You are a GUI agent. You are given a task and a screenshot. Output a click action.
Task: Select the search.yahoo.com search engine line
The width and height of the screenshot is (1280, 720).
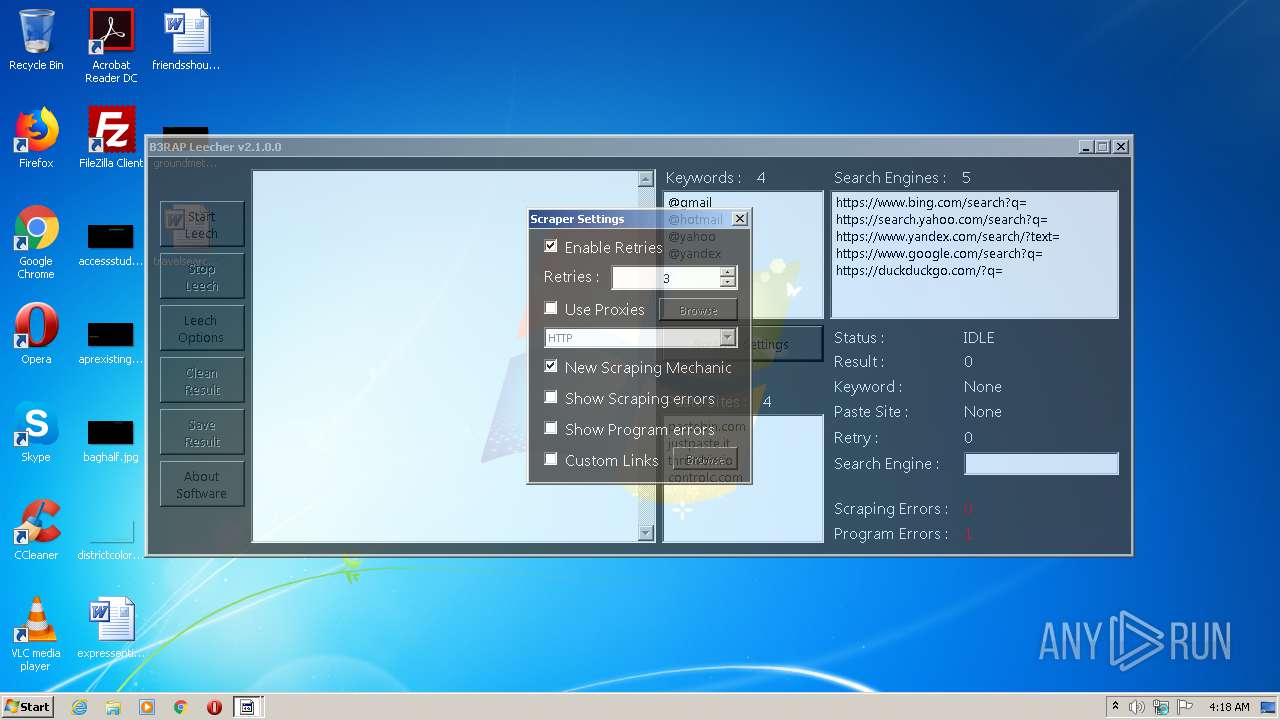pyautogui.click(x=942, y=219)
